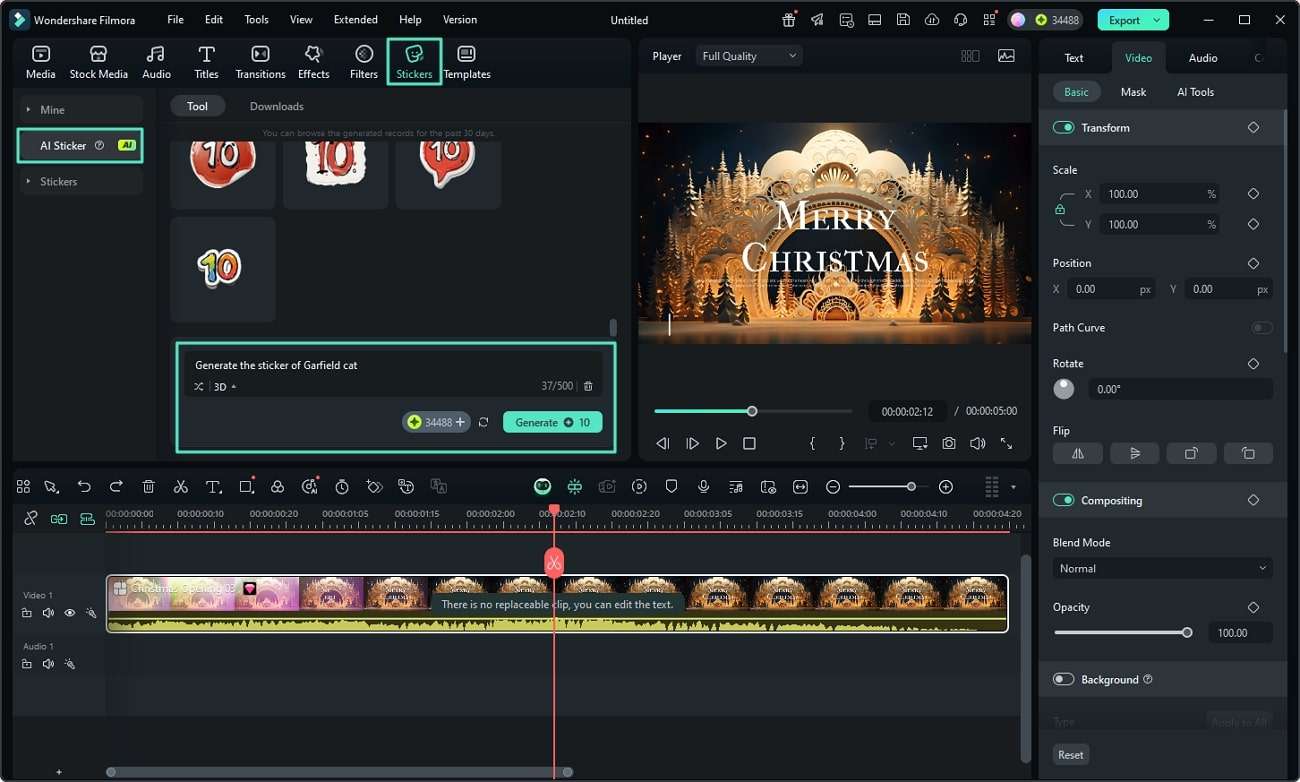Toggle the Compositing switch
This screenshot has height=782, width=1300.
pyautogui.click(x=1064, y=500)
